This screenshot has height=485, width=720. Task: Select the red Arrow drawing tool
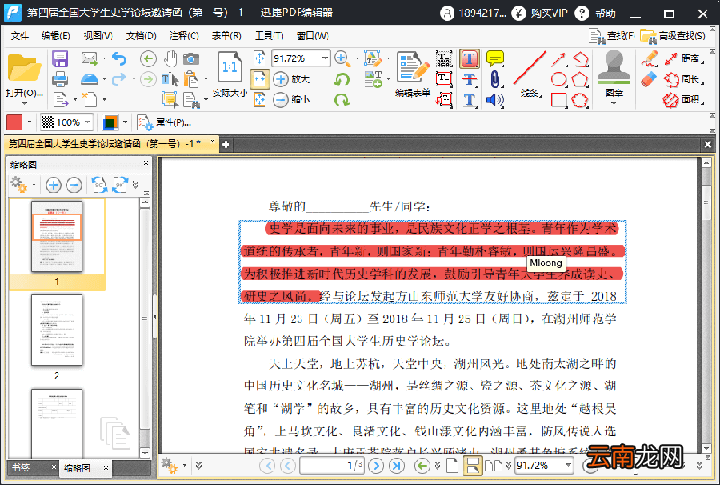(x=558, y=59)
